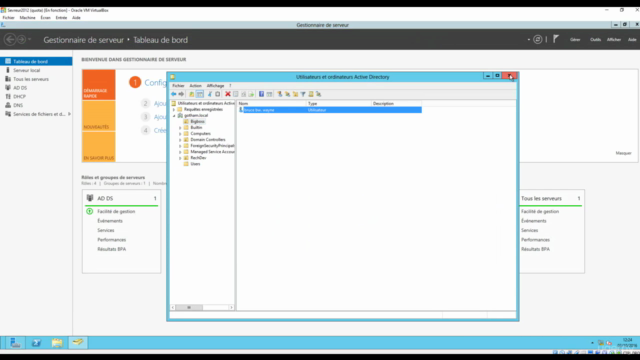Click the Properties sheet toolbar icon
The height and width of the screenshot is (360, 640).
click(x=236, y=94)
